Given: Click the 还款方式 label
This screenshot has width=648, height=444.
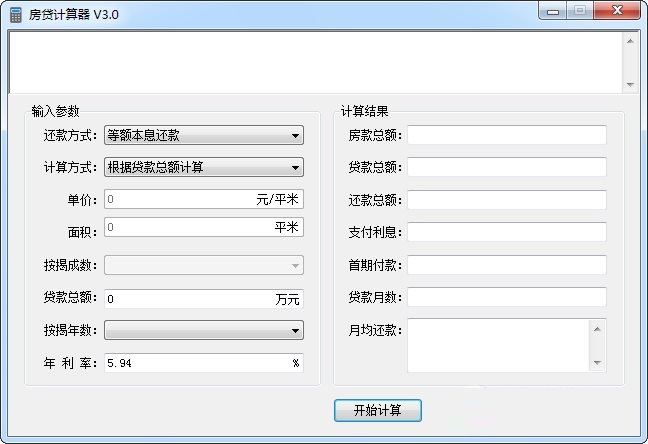Looking at the screenshot, I should pyautogui.click(x=70, y=135).
